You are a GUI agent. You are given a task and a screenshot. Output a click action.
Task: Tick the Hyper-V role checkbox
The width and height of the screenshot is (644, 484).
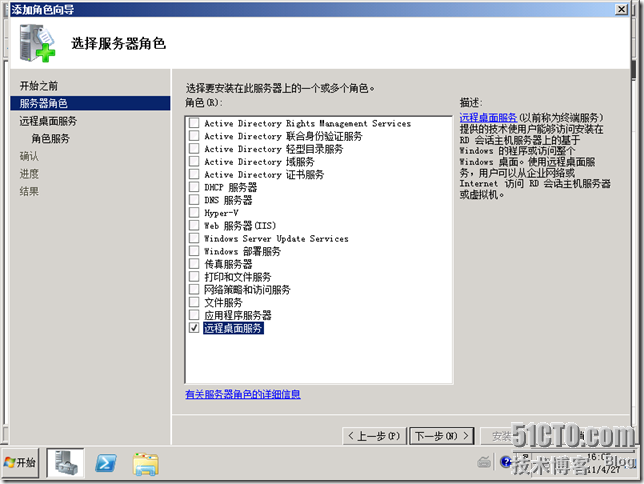coord(194,212)
